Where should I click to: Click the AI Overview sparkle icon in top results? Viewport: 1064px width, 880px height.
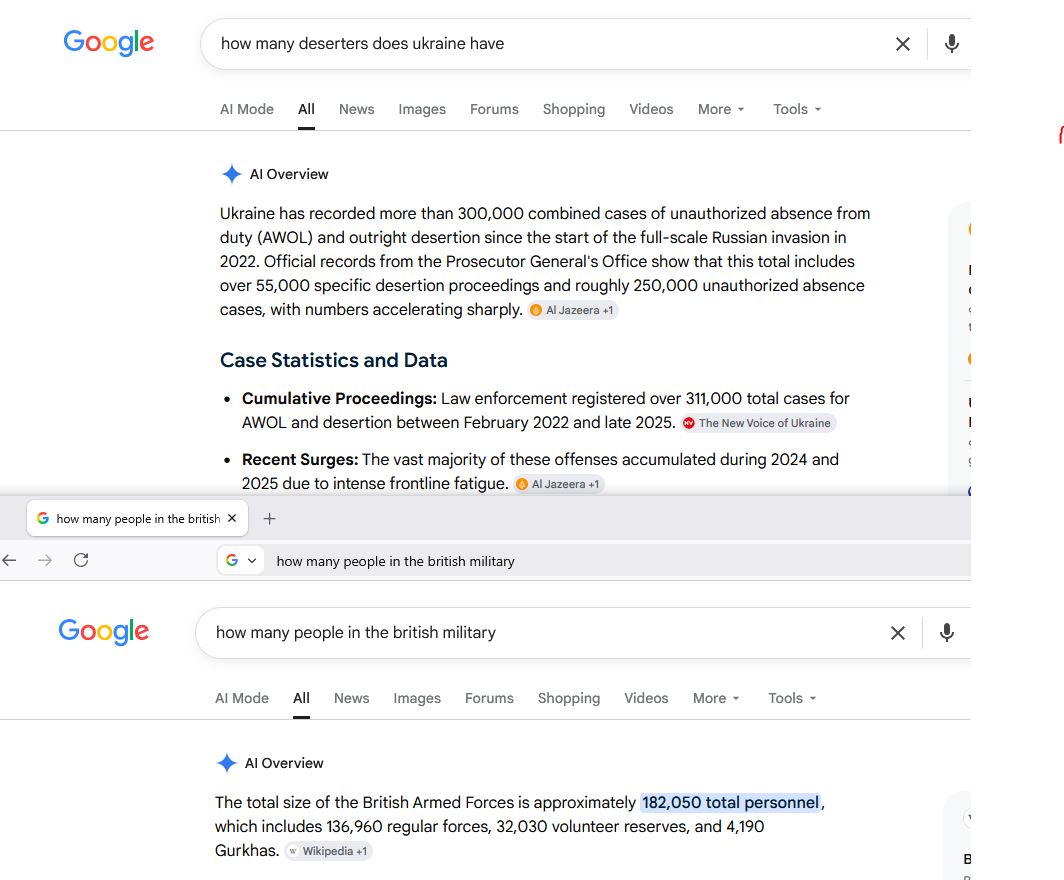[x=231, y=174]
